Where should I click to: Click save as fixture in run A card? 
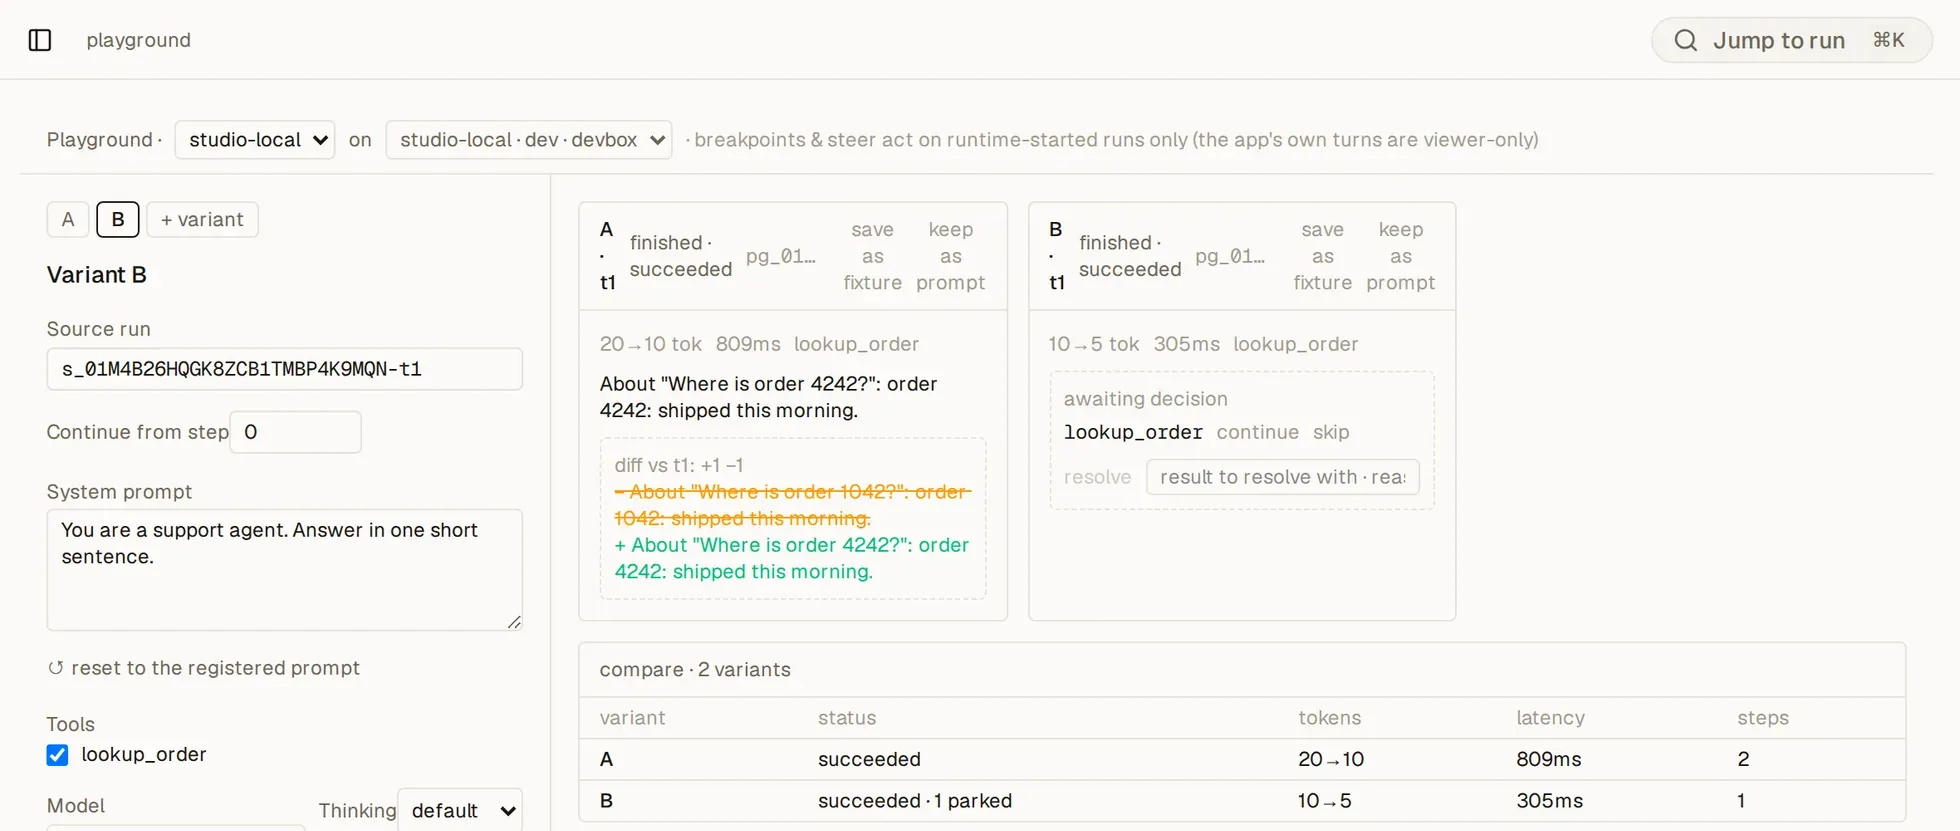tap(873, 256)
